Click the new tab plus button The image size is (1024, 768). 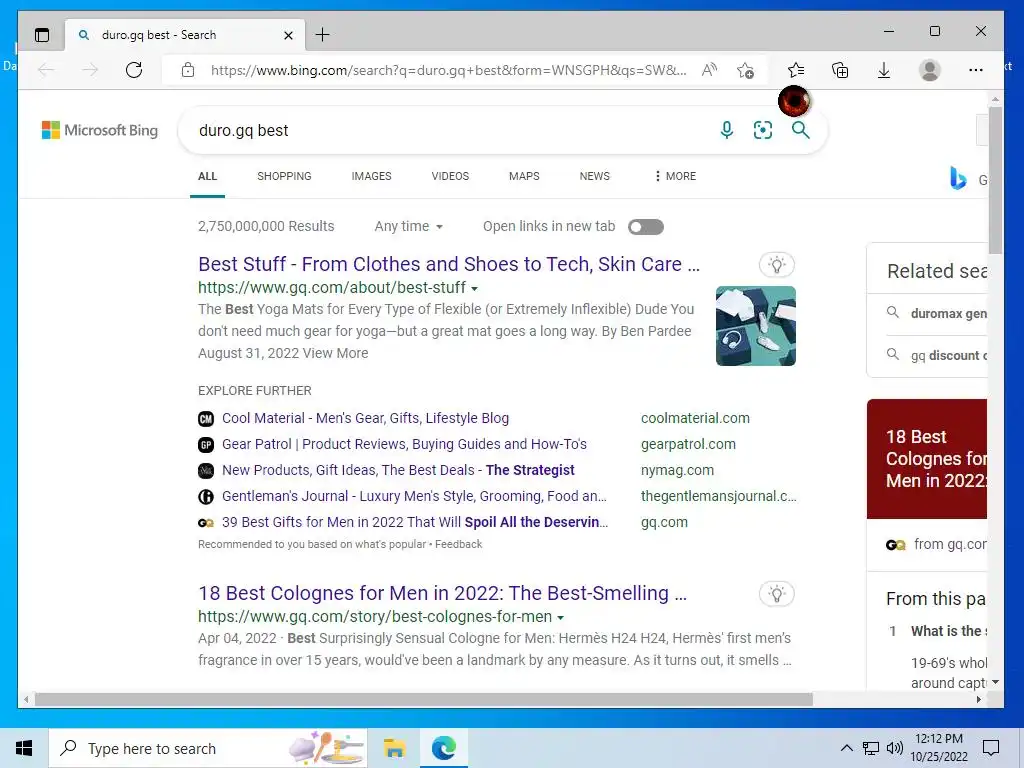click(x=323, y=35)
